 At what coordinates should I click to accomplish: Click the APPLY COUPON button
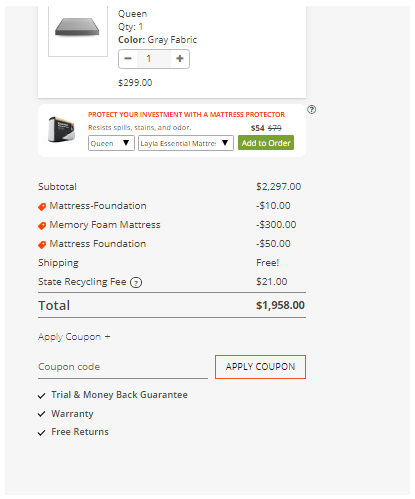pos(260,367)
